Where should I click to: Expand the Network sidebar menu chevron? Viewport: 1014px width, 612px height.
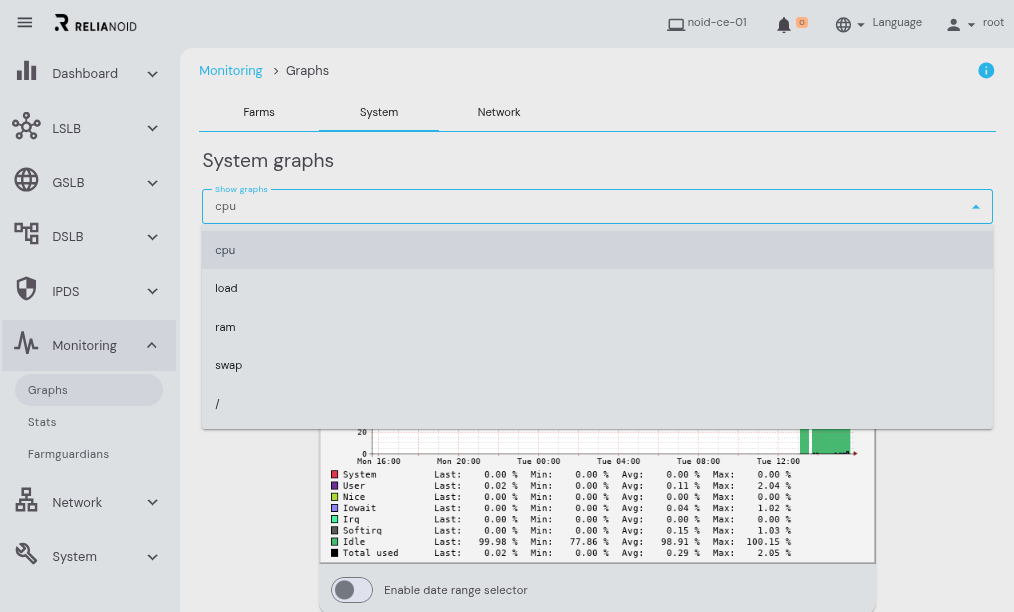(153, 502)
